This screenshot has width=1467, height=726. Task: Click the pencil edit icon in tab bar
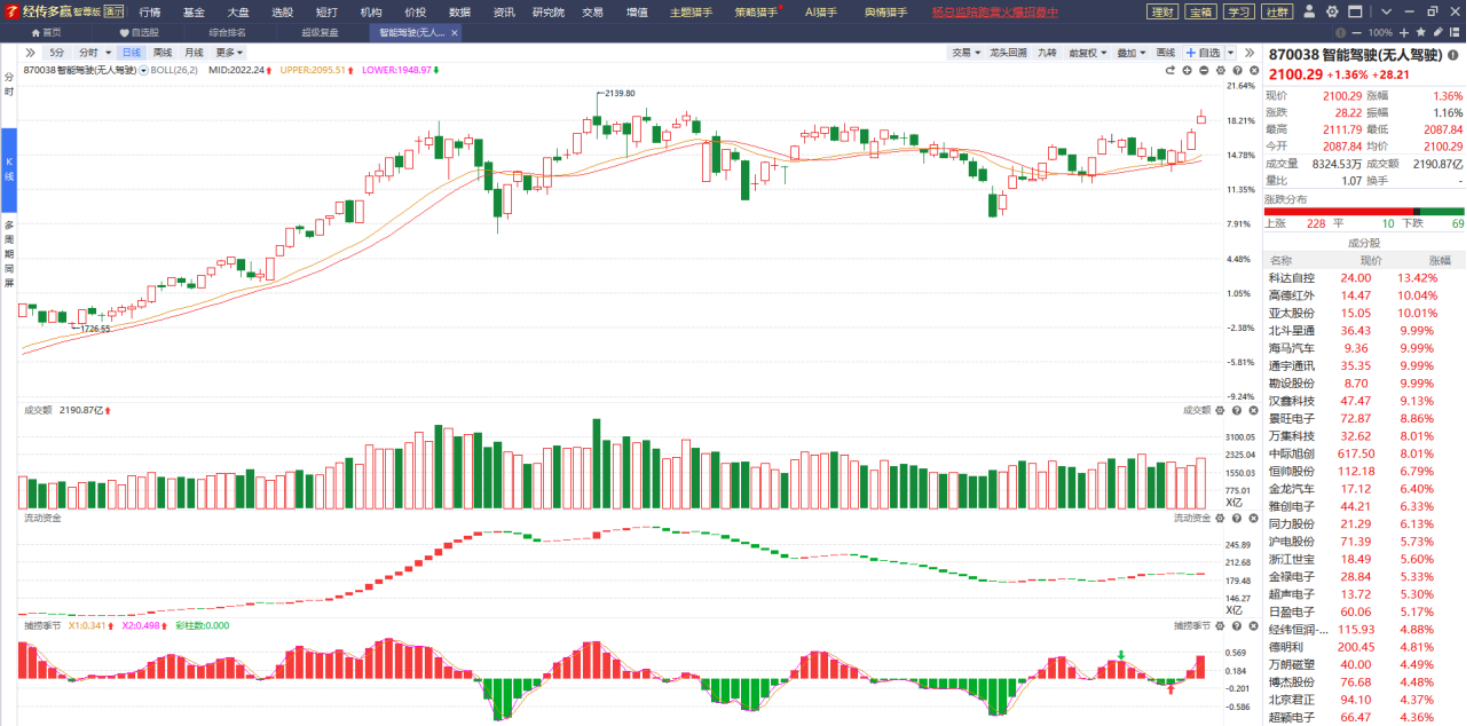click(x=1438, y=33)
